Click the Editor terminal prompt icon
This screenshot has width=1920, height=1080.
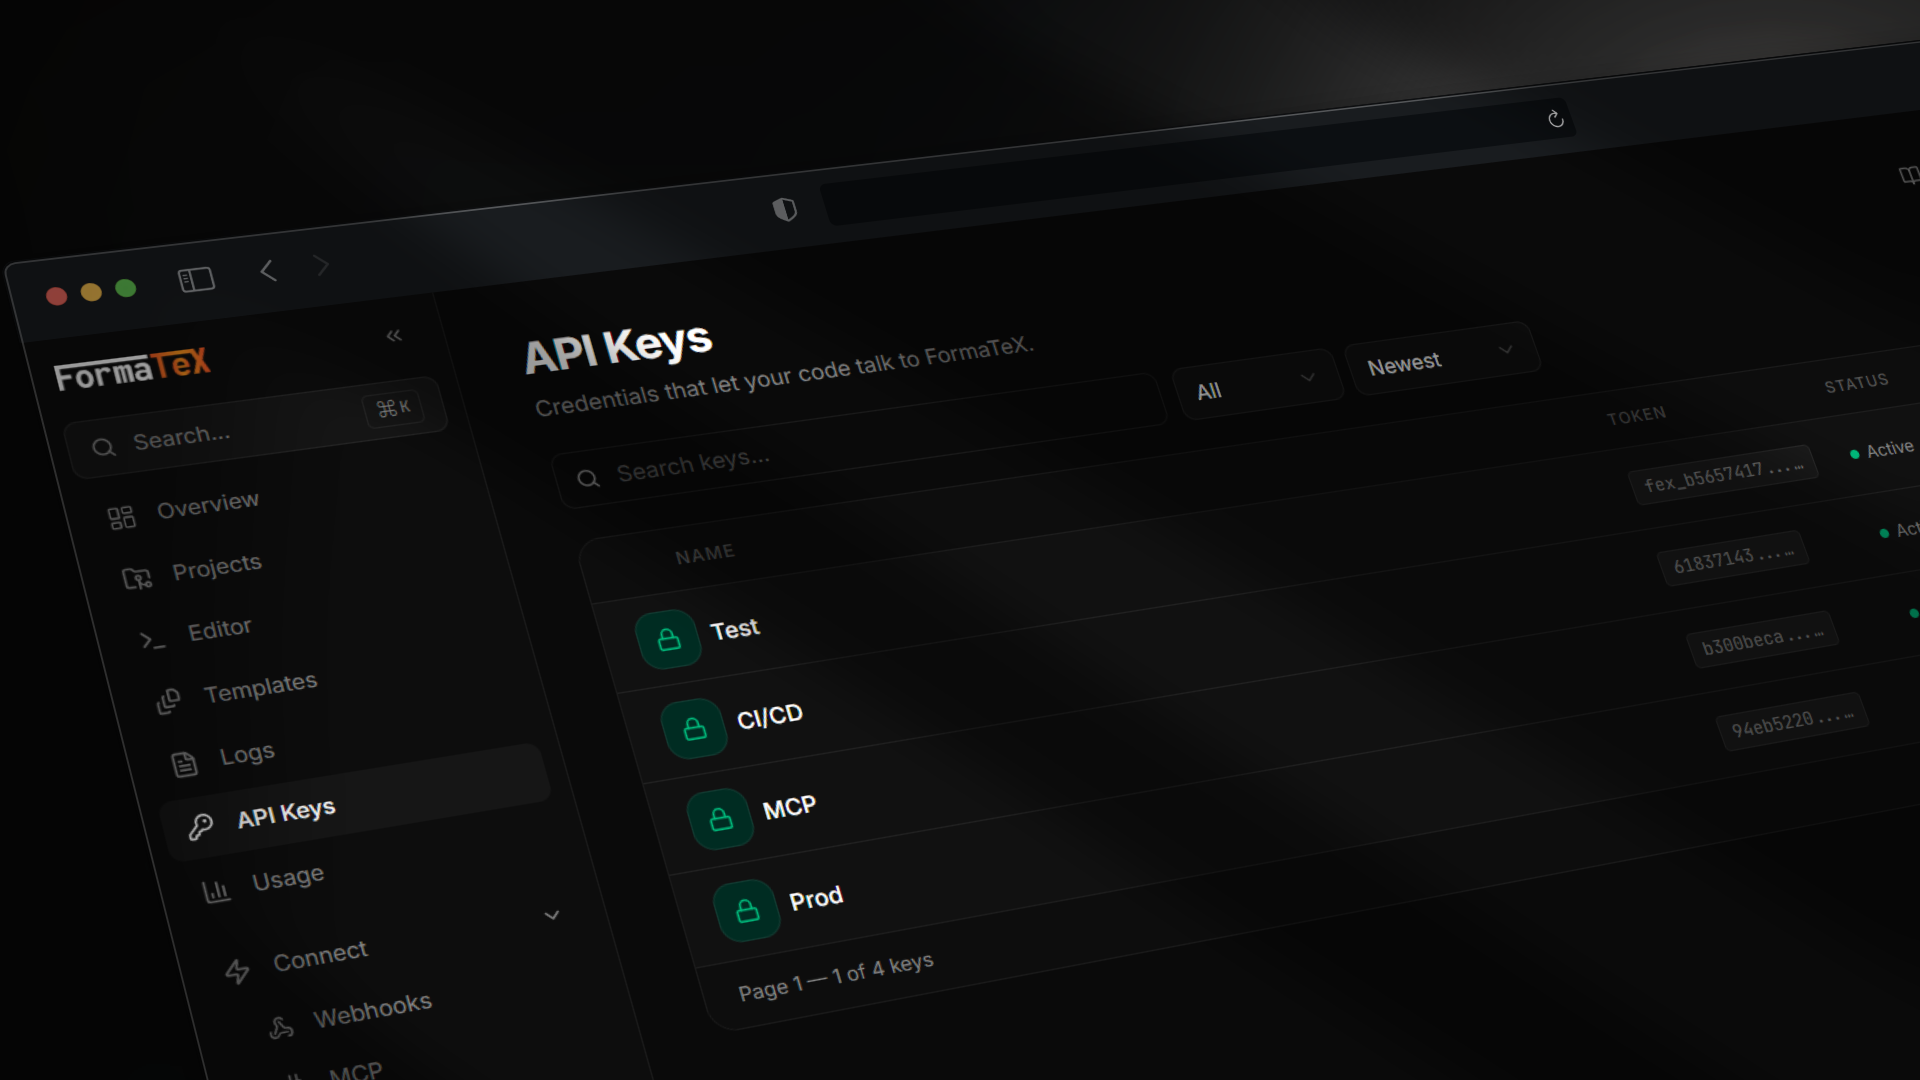152,640
